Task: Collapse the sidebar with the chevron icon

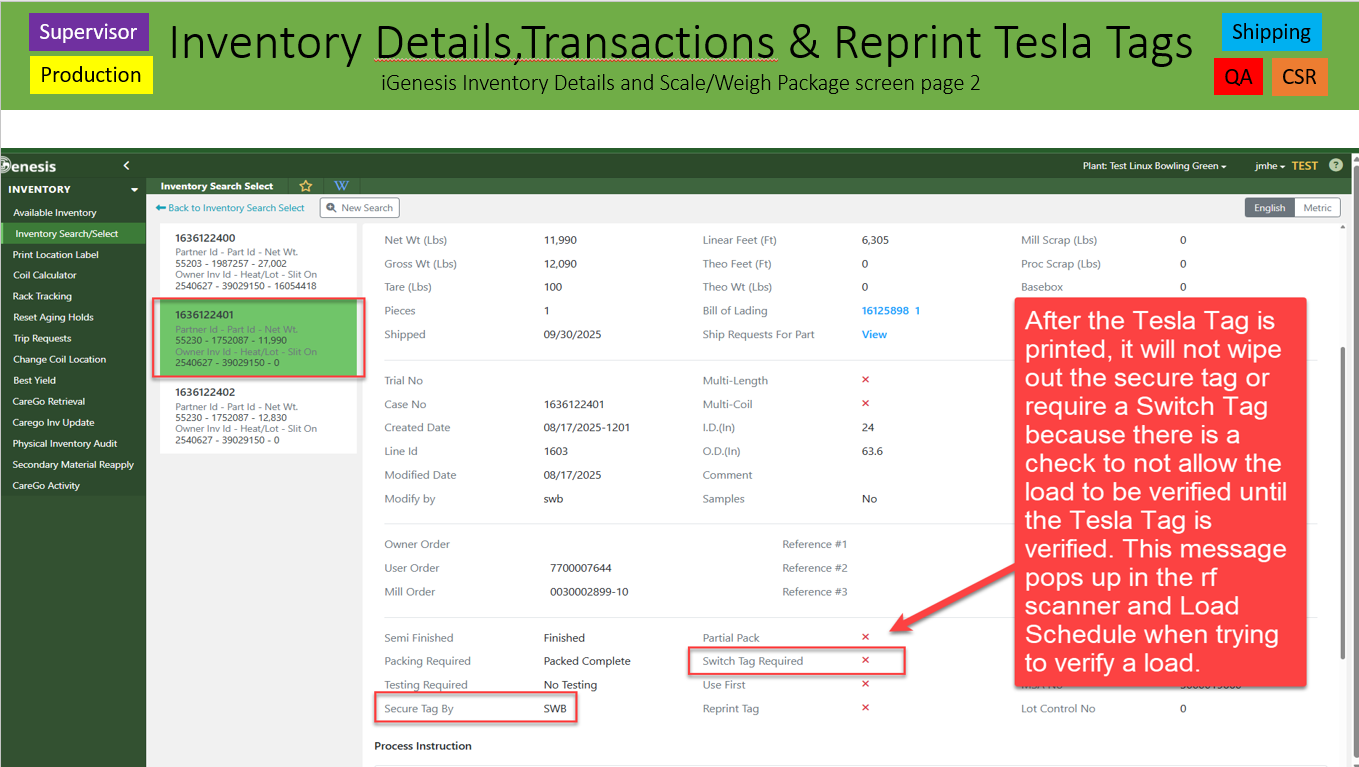Action: tap(126, 166)
